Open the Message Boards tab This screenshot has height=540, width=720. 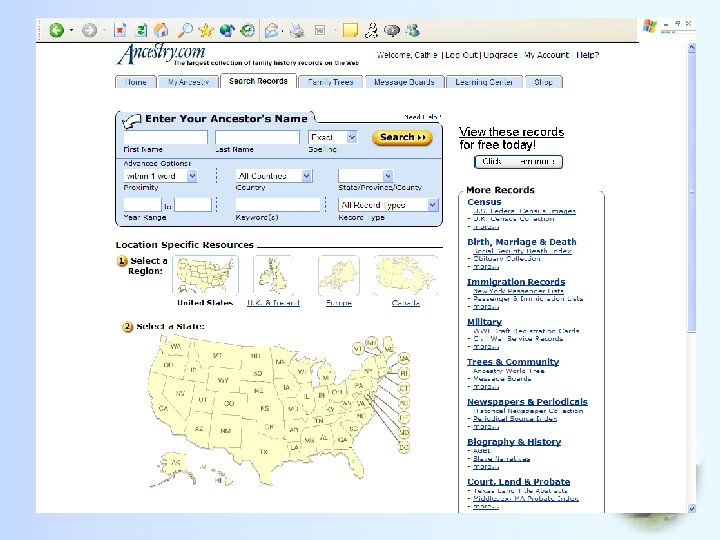[404, 82]
